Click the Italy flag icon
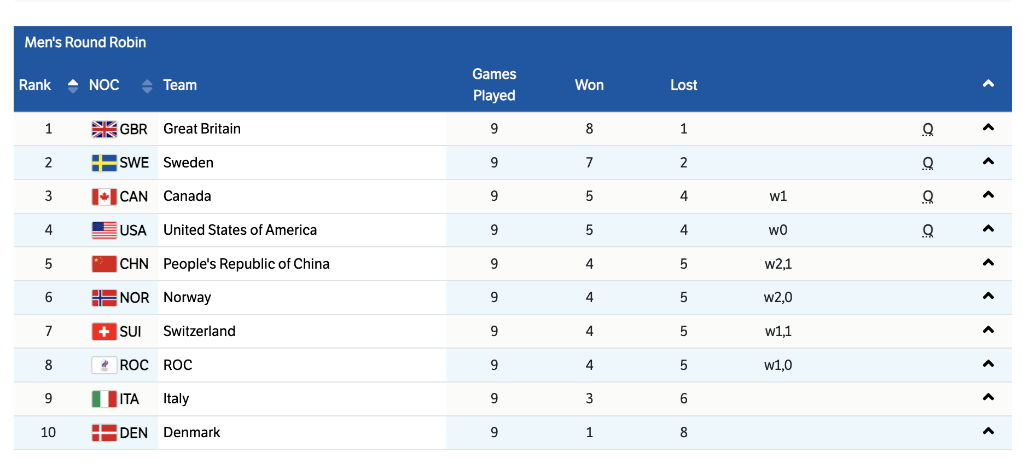Screen dimensions: 1023x475 [104, 399]
